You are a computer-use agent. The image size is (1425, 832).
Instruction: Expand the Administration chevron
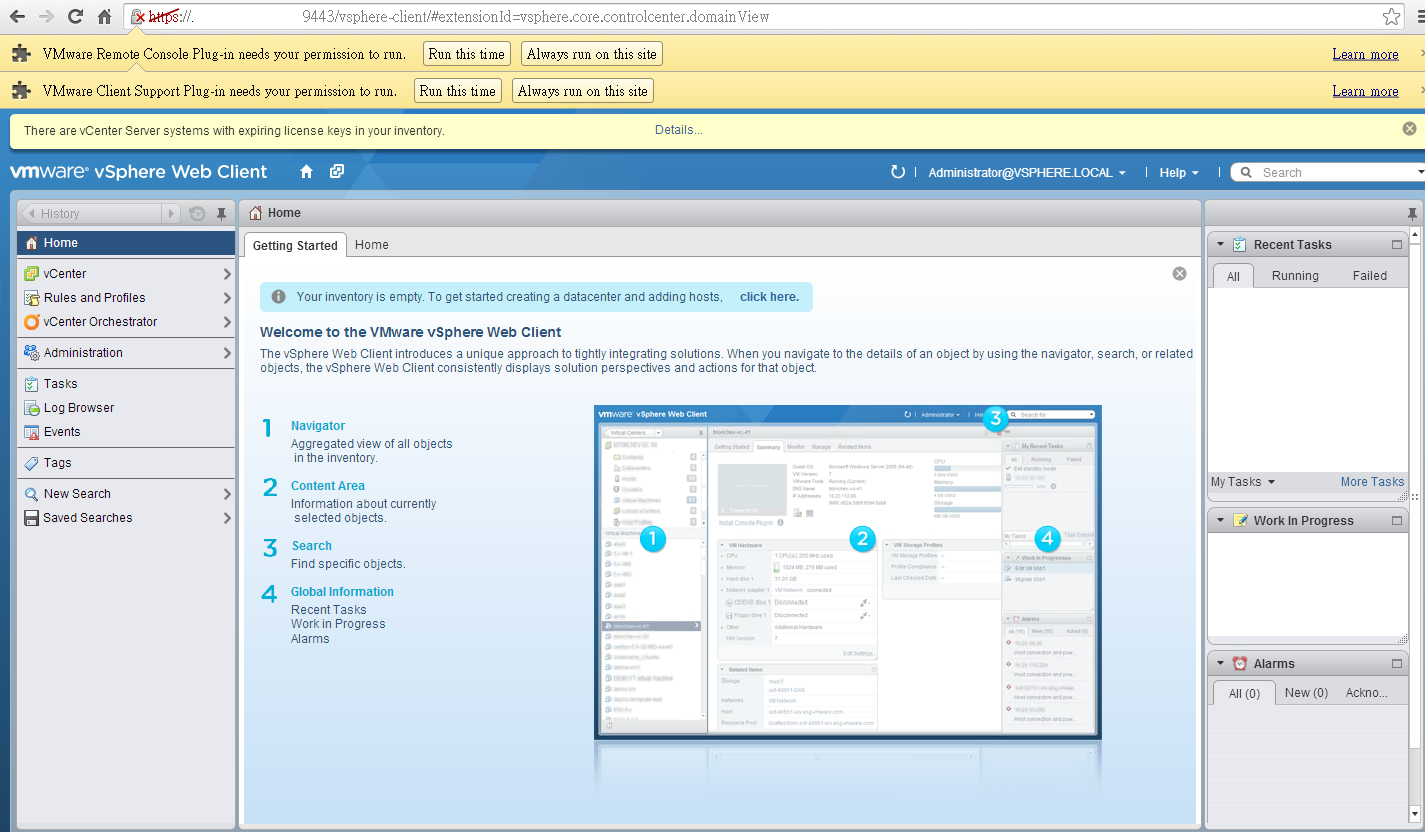point(227,352)
